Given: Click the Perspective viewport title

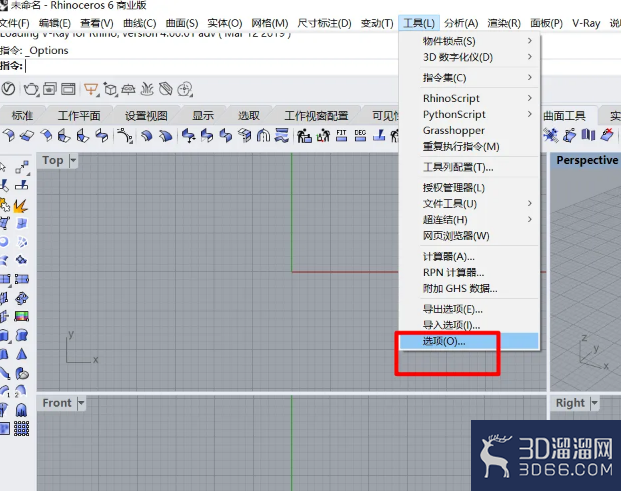Looking at the screenshot, I should pyautogui.click(x=587, y=160).
